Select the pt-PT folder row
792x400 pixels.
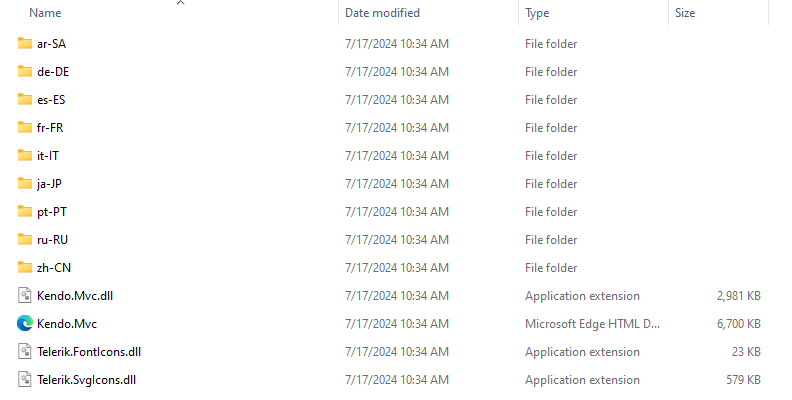(52, 212)
